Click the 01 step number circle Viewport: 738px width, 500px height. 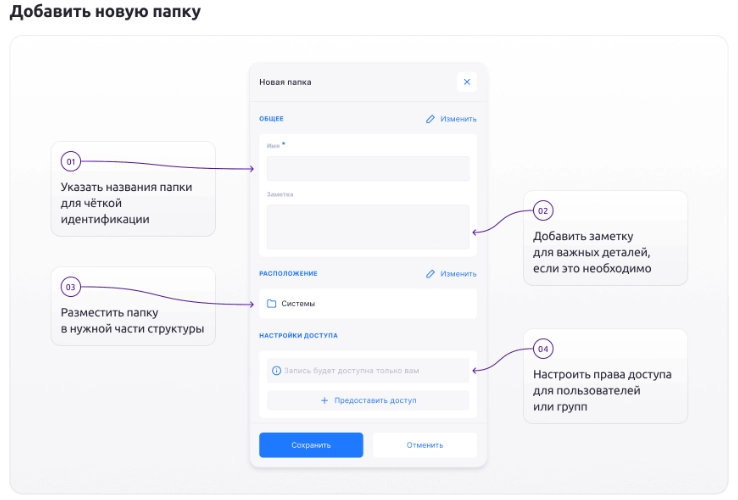coord(71,161)
